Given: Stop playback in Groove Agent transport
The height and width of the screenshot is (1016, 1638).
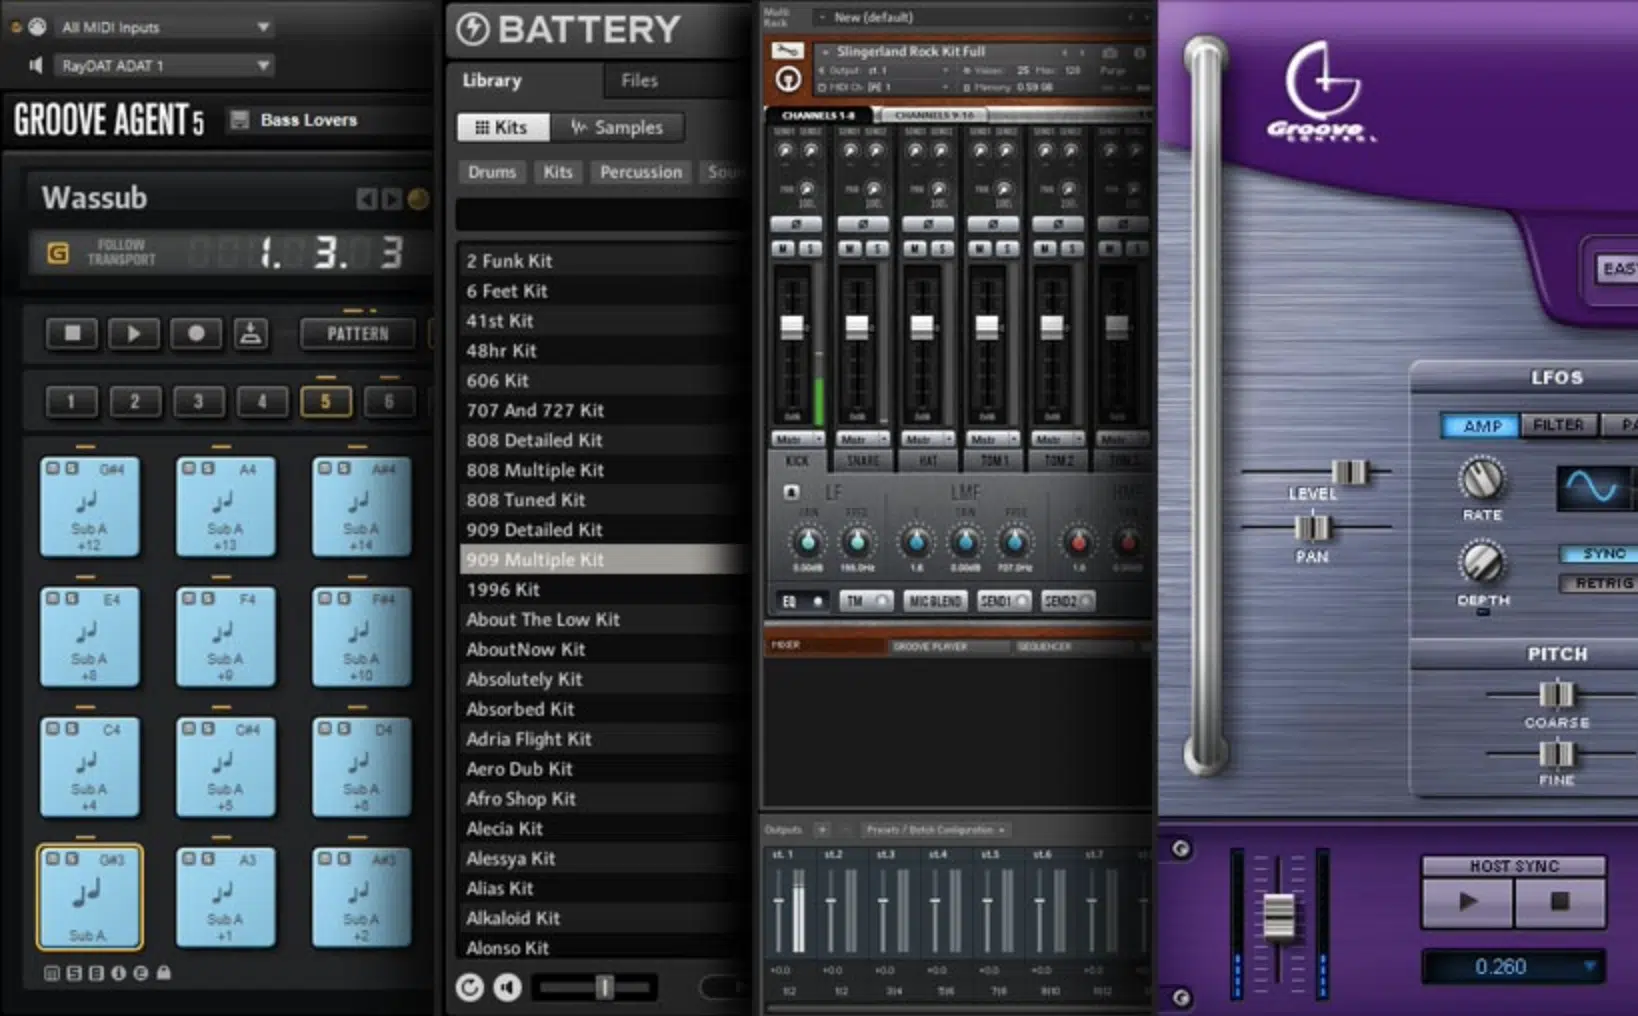Looking at the screenshot, I should click(x=72, y=333).
